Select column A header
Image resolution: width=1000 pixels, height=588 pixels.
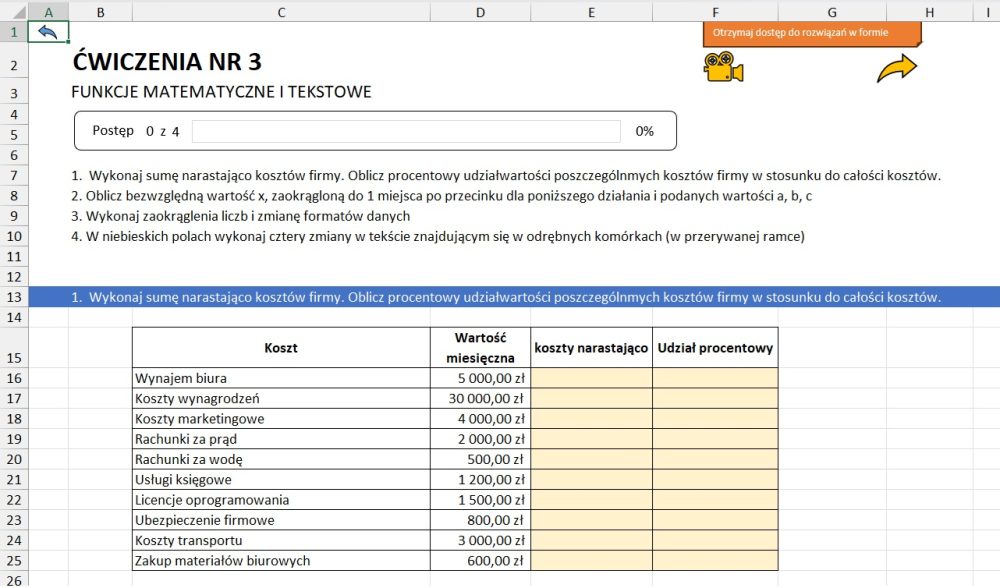[48, 11]
